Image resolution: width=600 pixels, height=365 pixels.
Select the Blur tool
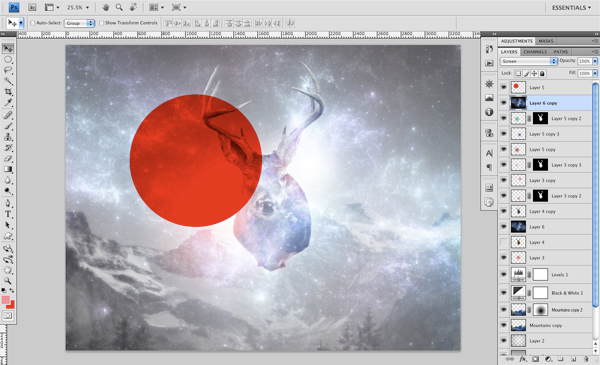[x=8, y=180]
